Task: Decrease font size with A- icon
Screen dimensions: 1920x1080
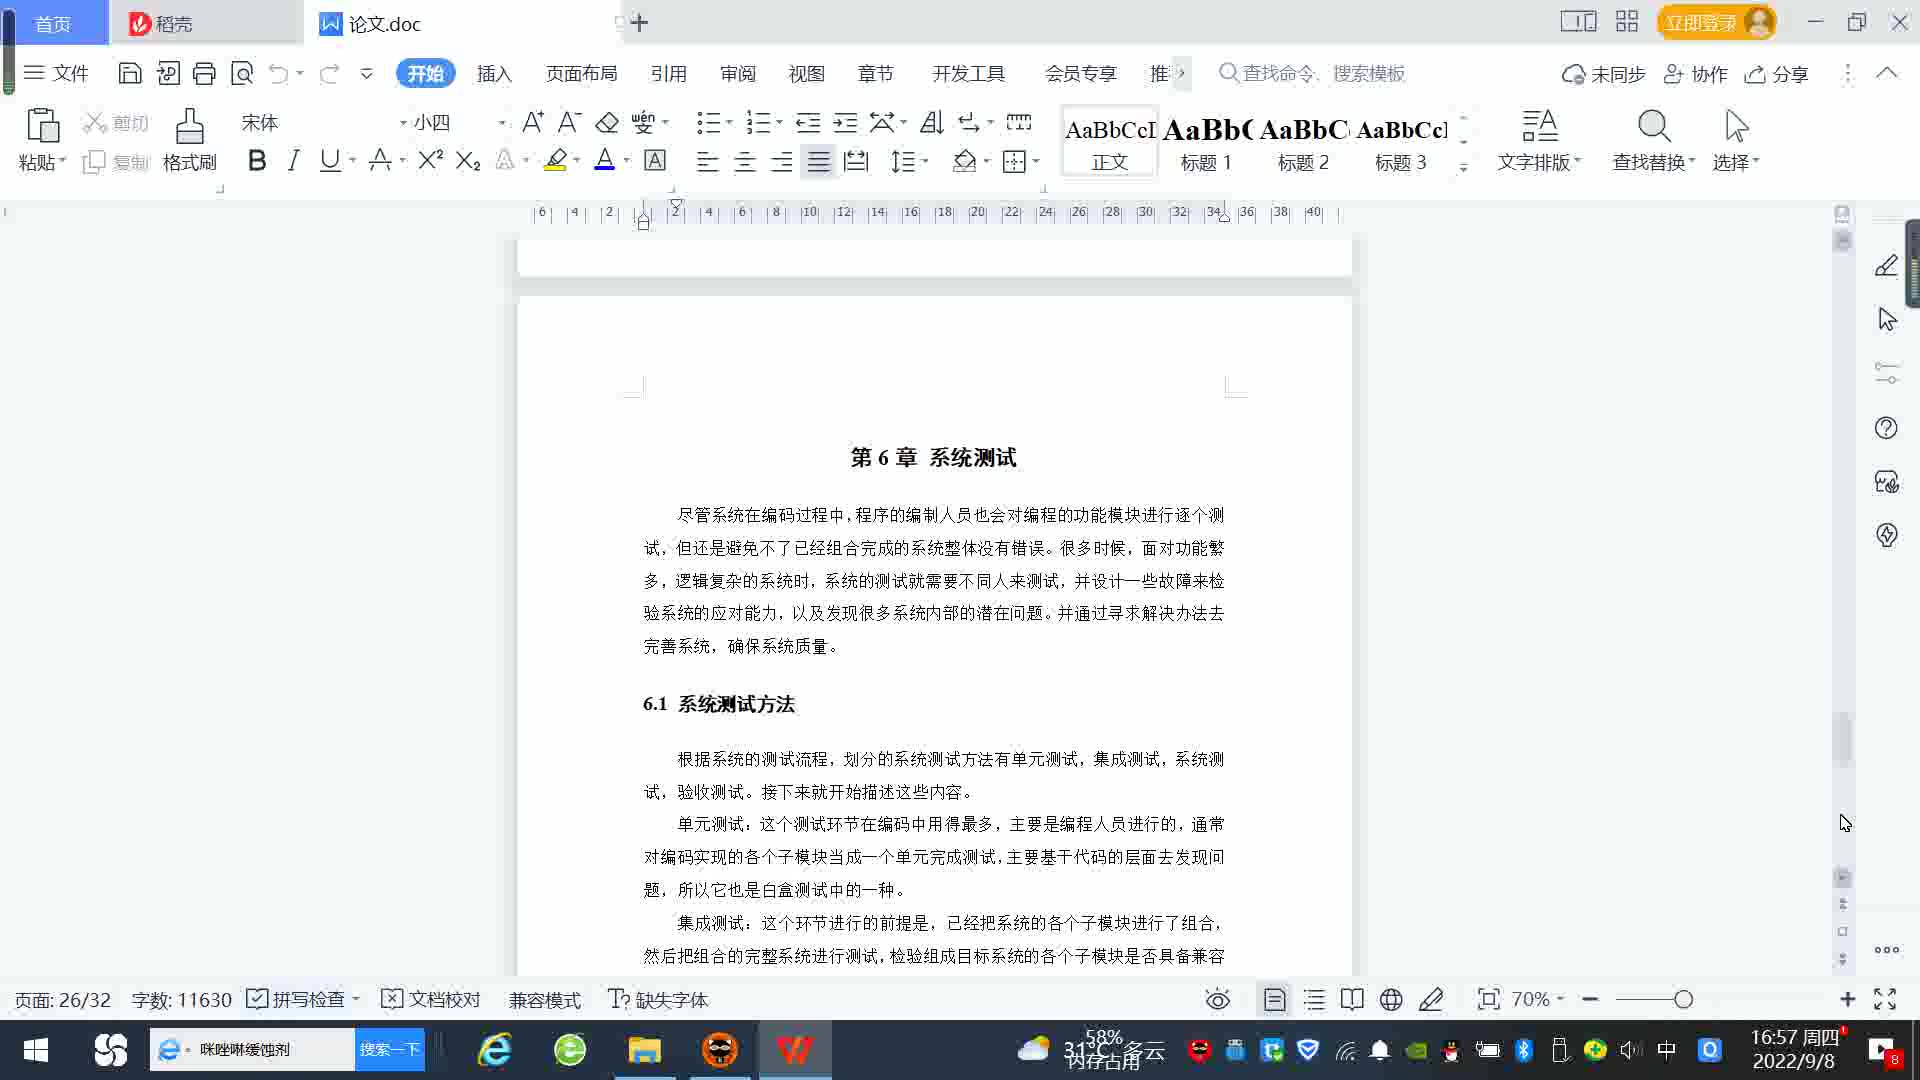Action: [x=569, y=122]
